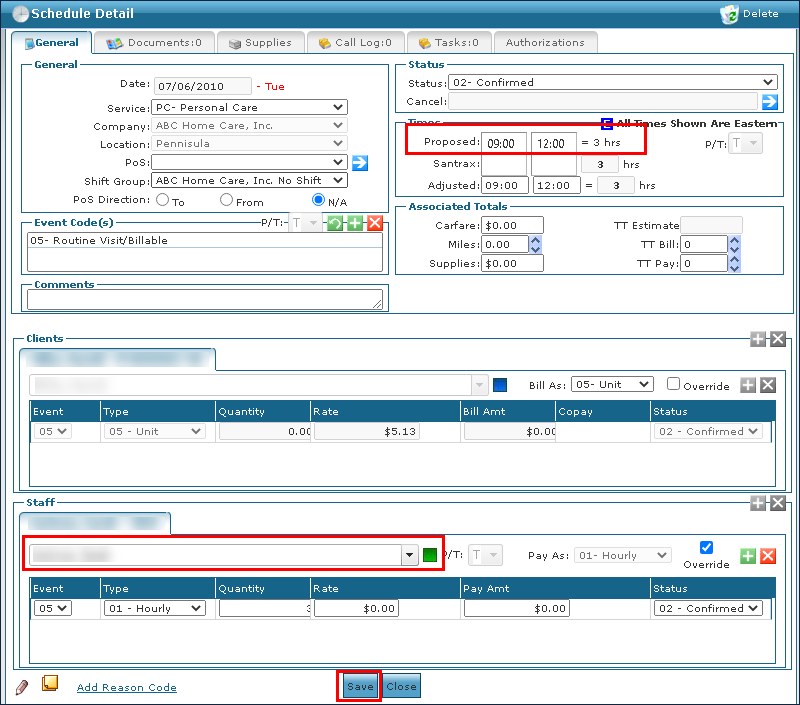
Task: Open the Bill As 05- Unit dropdown
Action: pyautogui.click(x=613, y=384)
